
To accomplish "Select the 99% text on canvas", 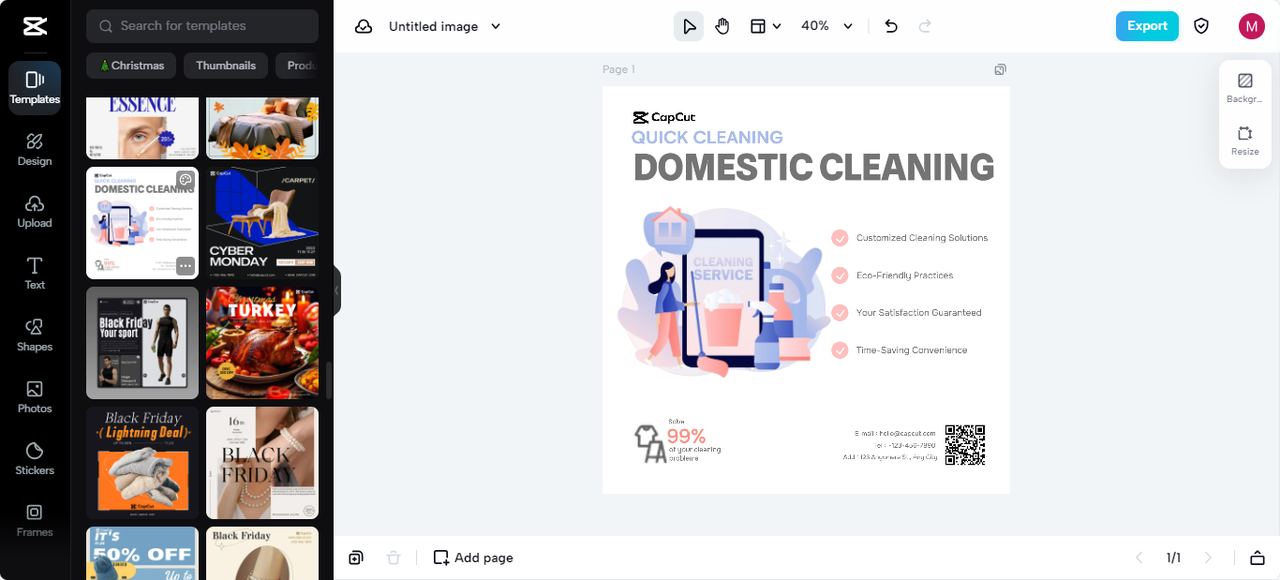I will coord(686,437).
